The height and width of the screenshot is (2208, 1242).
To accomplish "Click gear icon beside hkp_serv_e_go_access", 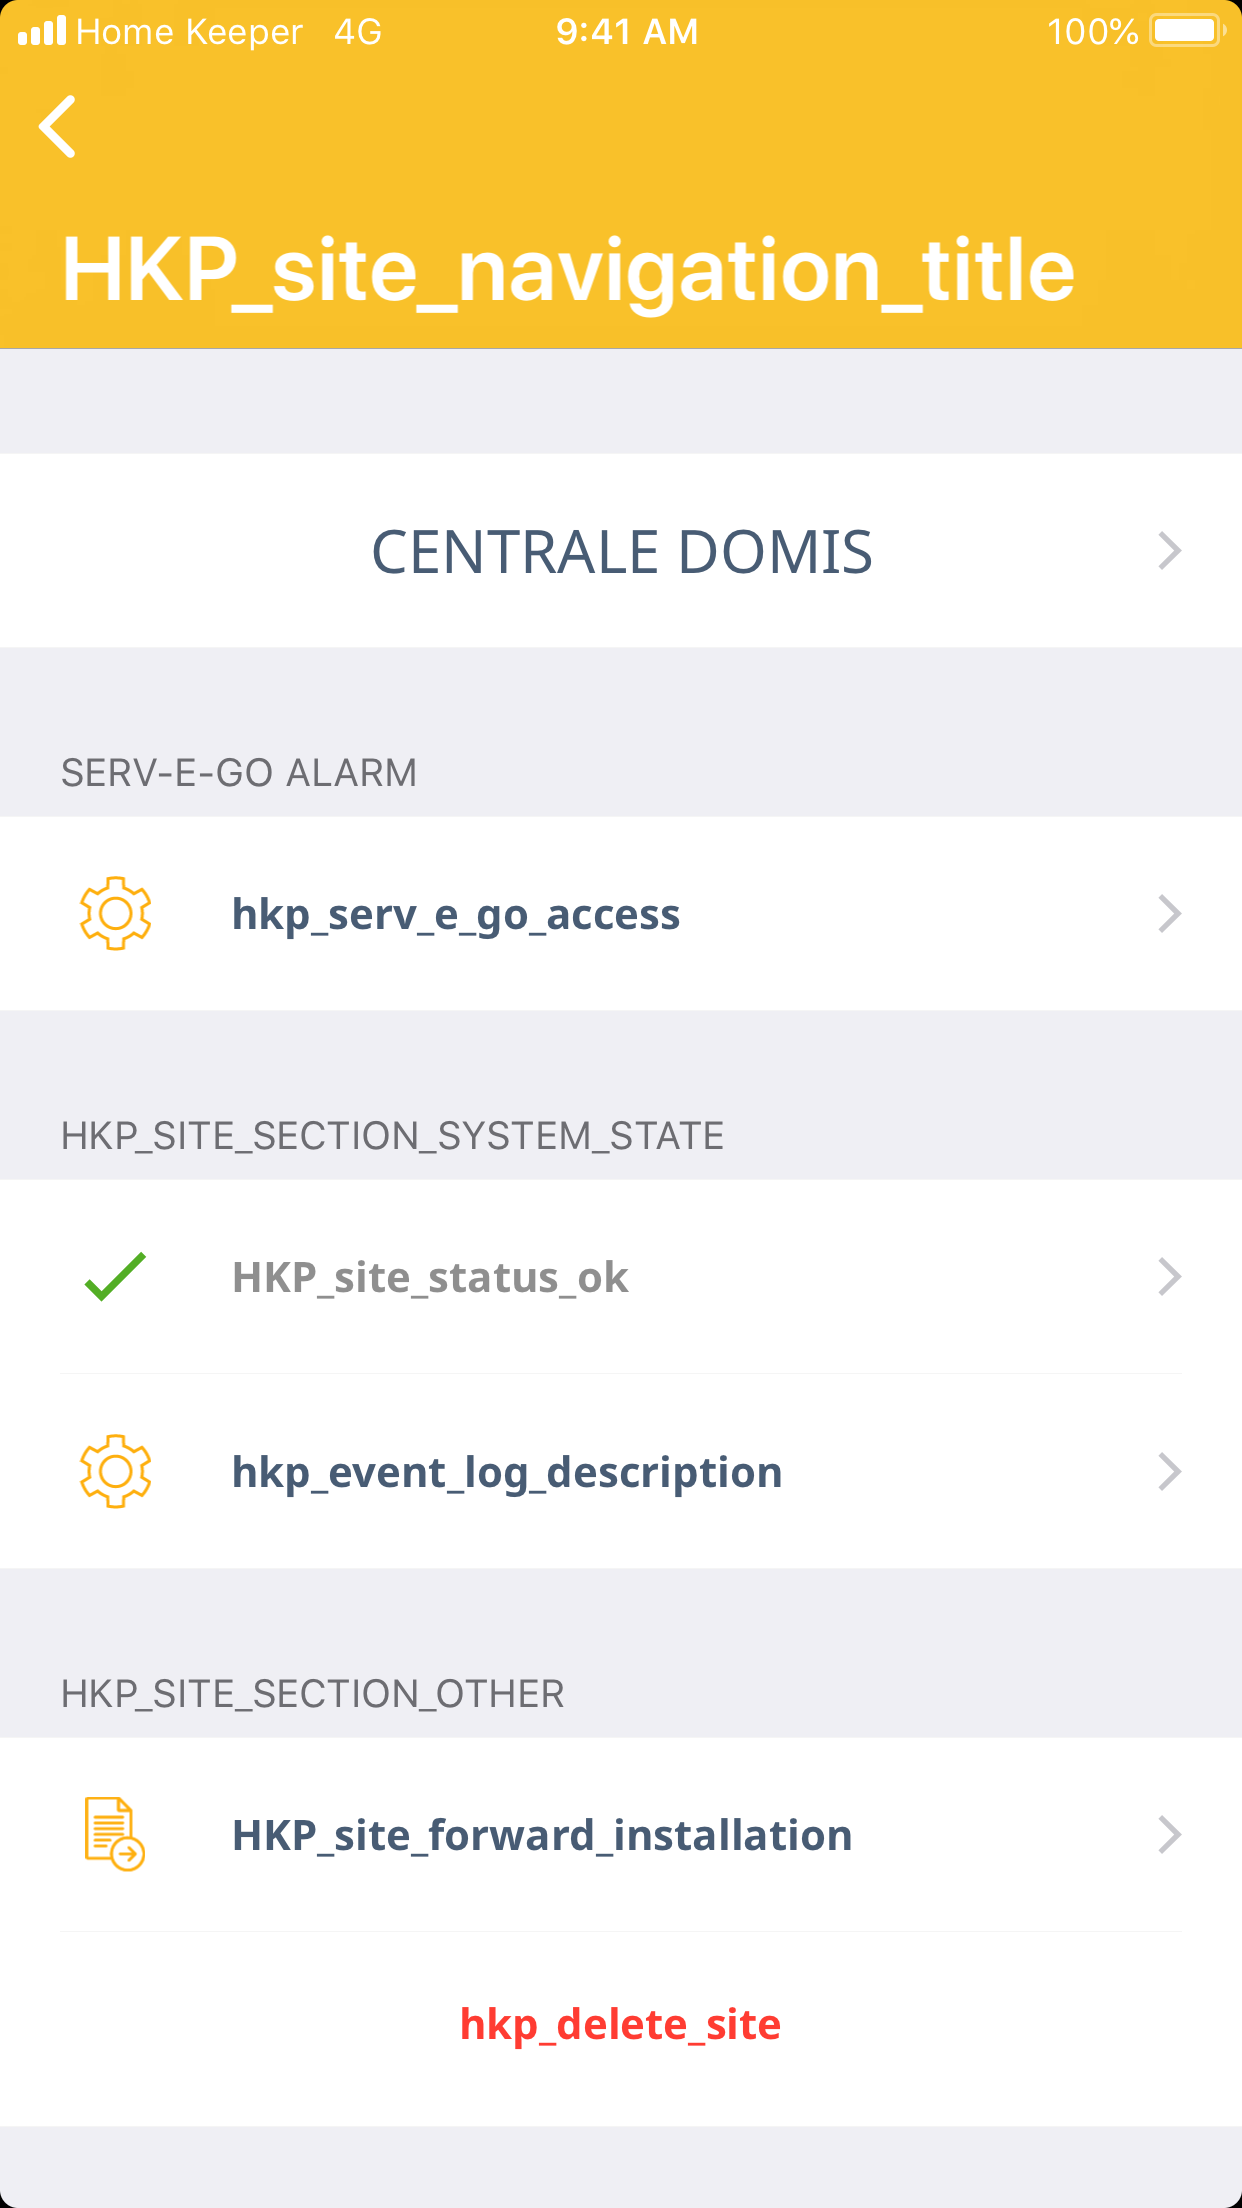I will [116, 913].
